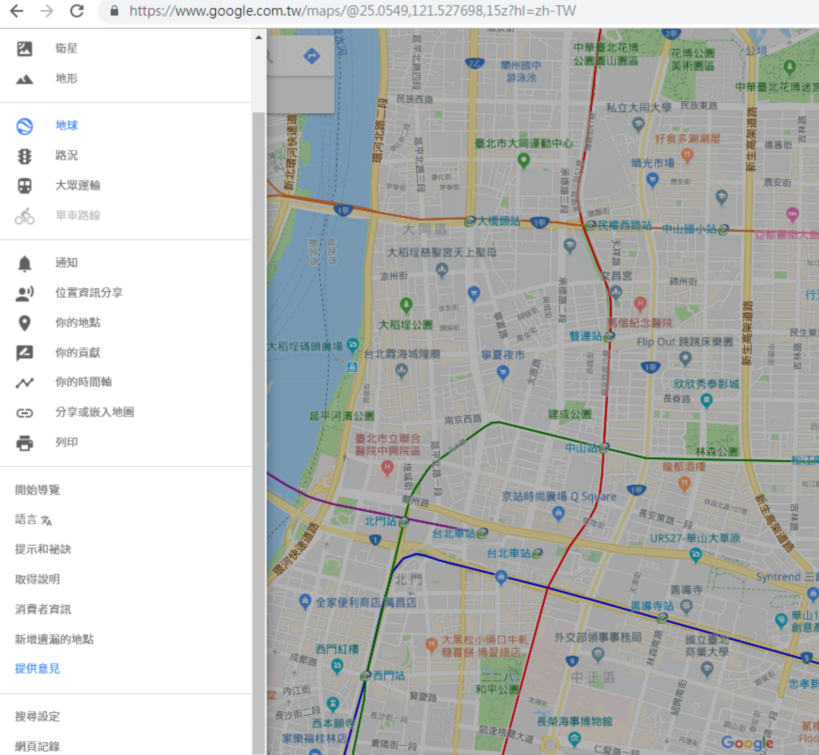The image size is (819, 755).
Task: Open the 你的地點 menu entry
Action: (78, 323)
